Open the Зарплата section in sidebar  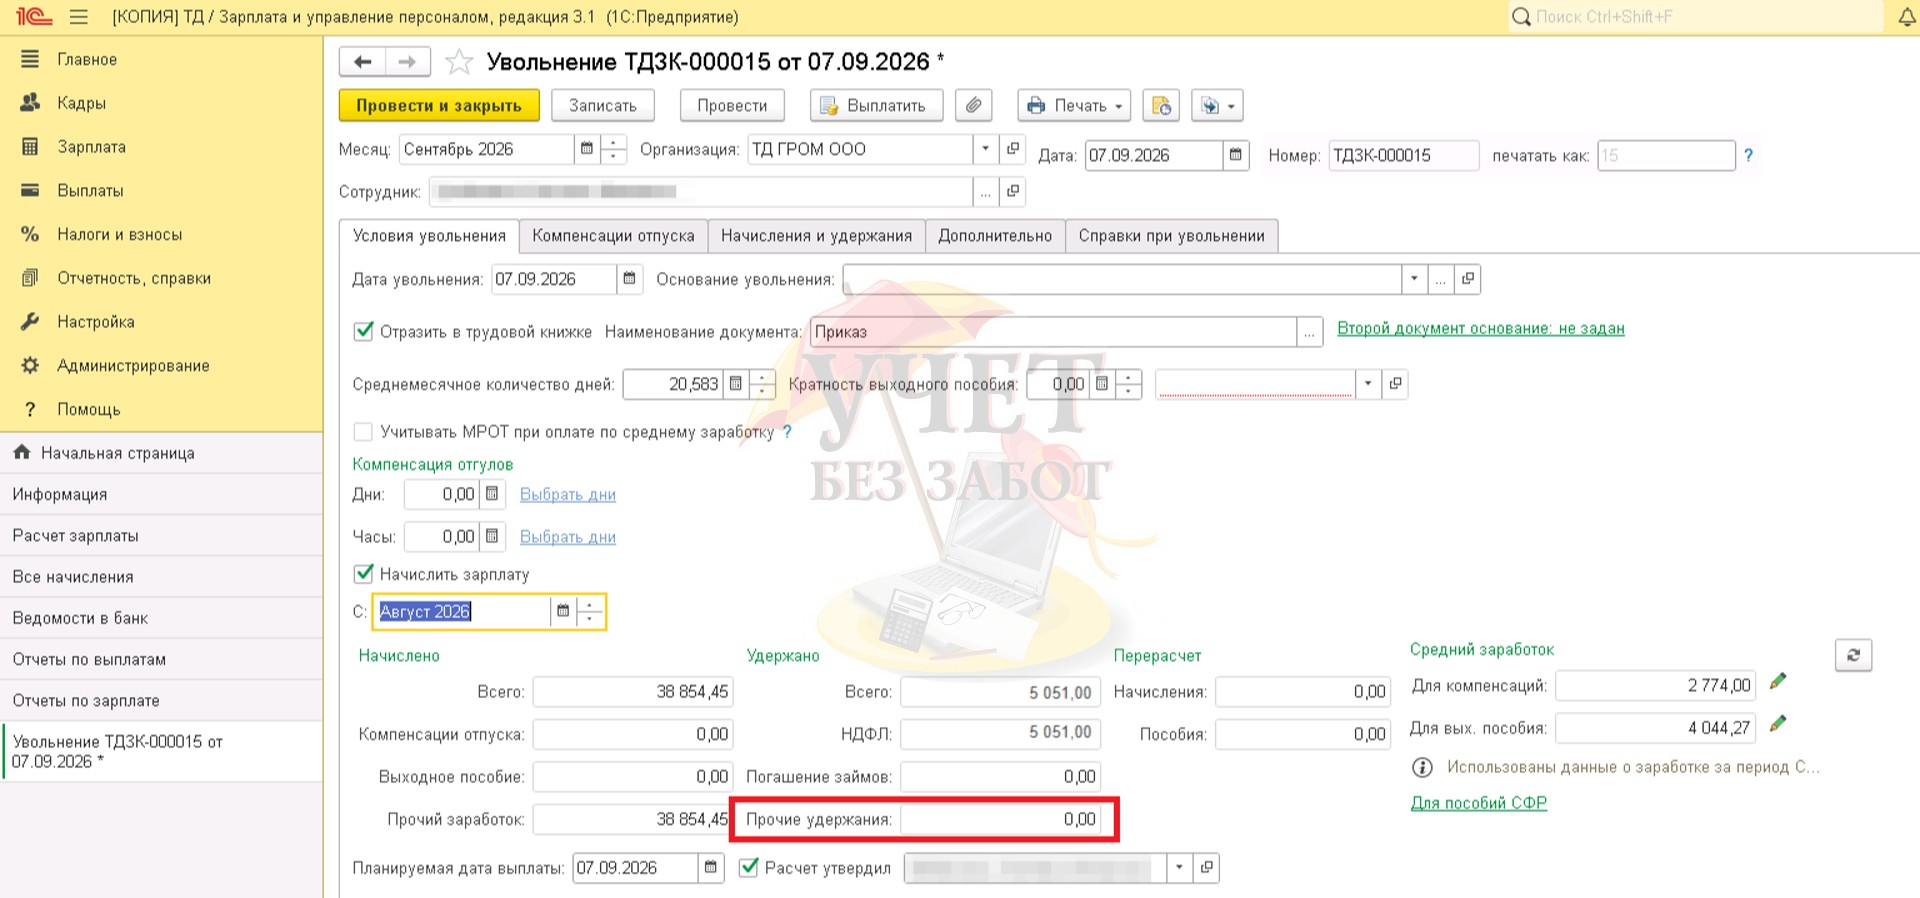(x=91, y=147)
